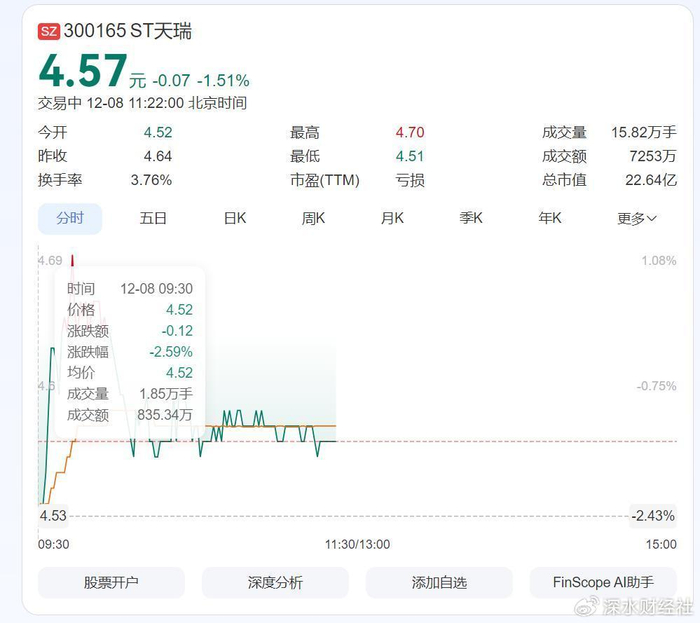Screen dimensions: 700x623
Task: Select the 季K quarterly tab
Action: click(x=471, y=218)
